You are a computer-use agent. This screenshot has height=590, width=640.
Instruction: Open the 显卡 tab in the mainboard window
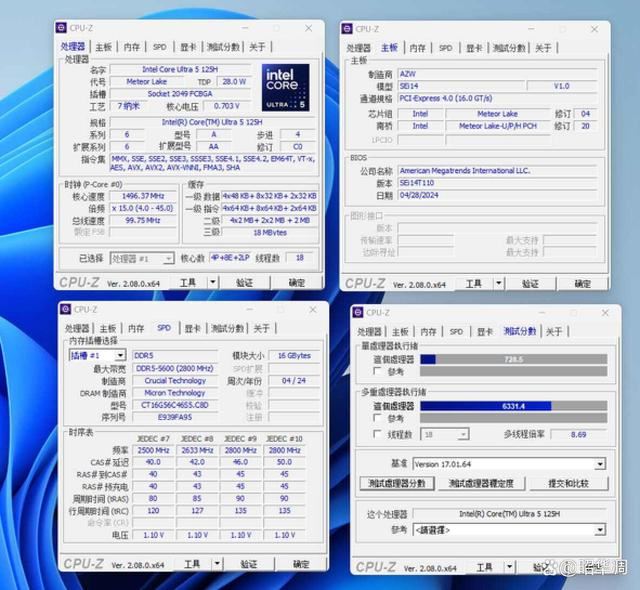point(474,48)
